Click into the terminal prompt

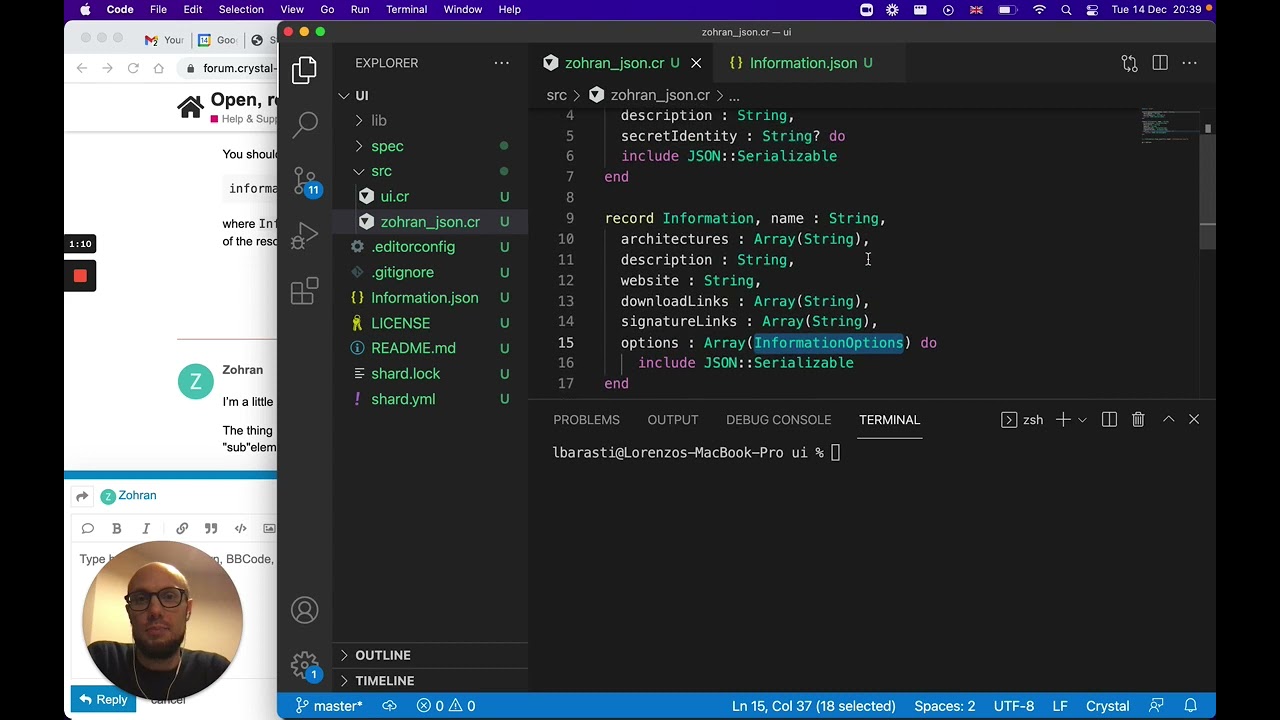tap(836, 453)
